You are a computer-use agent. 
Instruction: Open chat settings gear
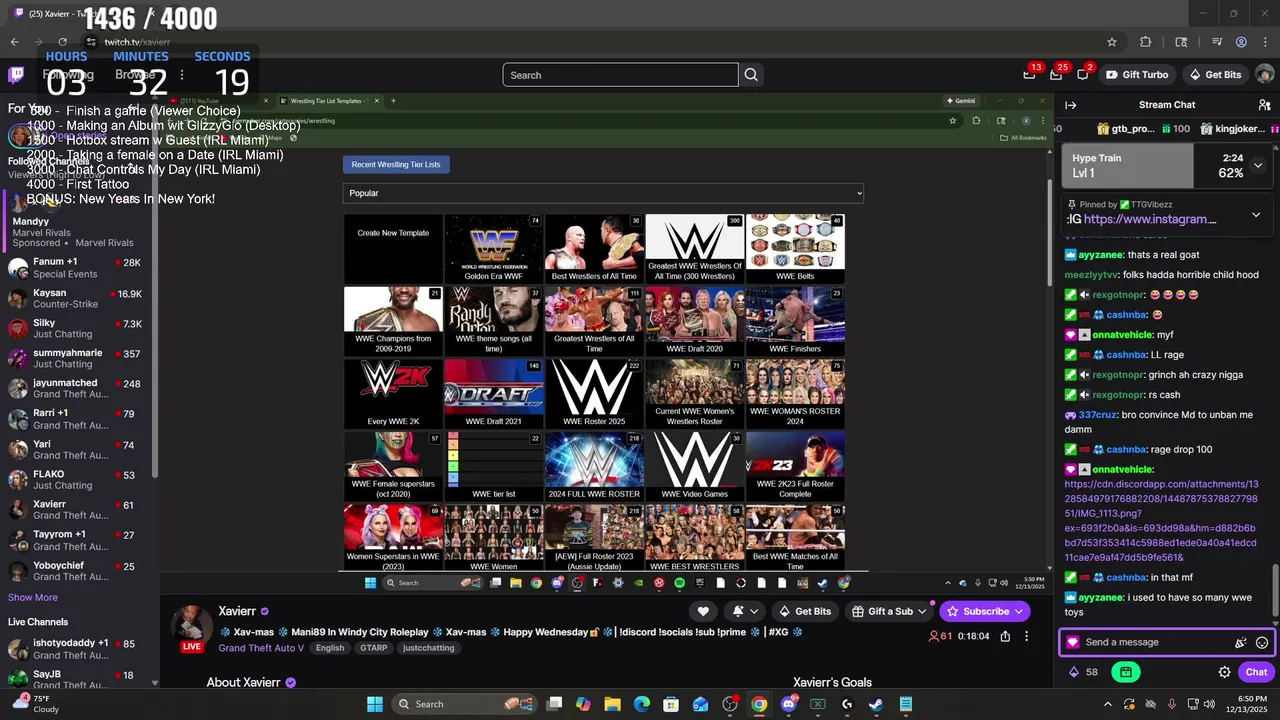coord(1224,672)
